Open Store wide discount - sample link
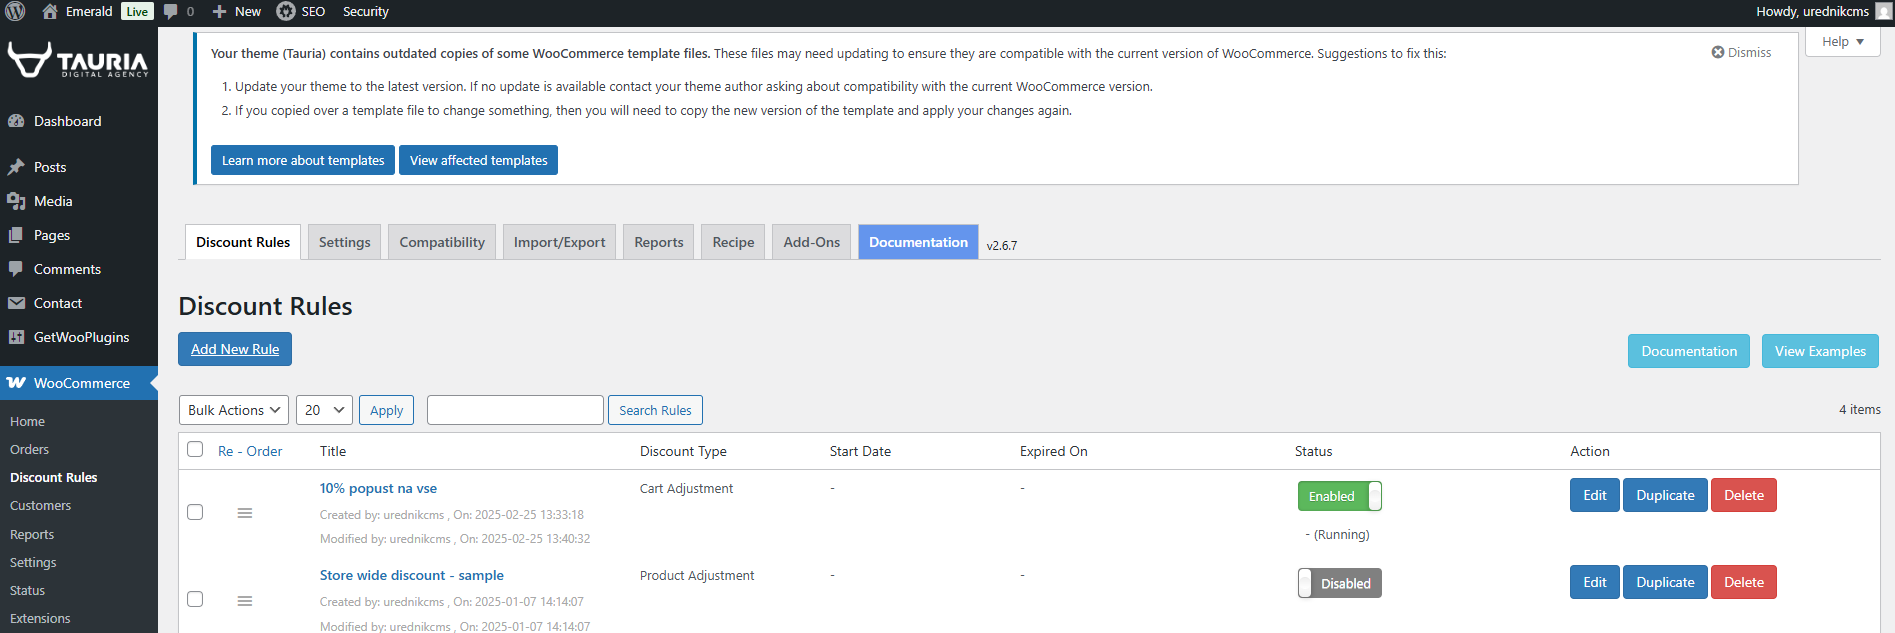Viewport: 1895px width, 633px height. (x=411, y=575)
